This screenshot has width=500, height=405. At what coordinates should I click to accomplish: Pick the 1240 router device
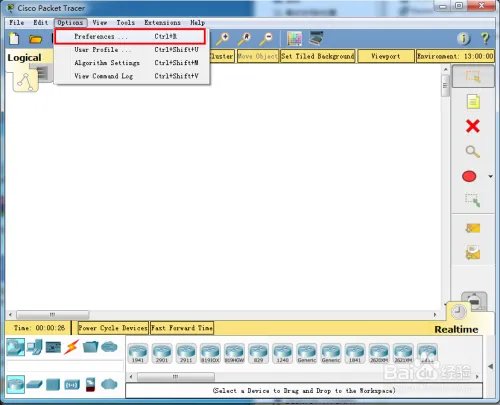coord(283,353)
